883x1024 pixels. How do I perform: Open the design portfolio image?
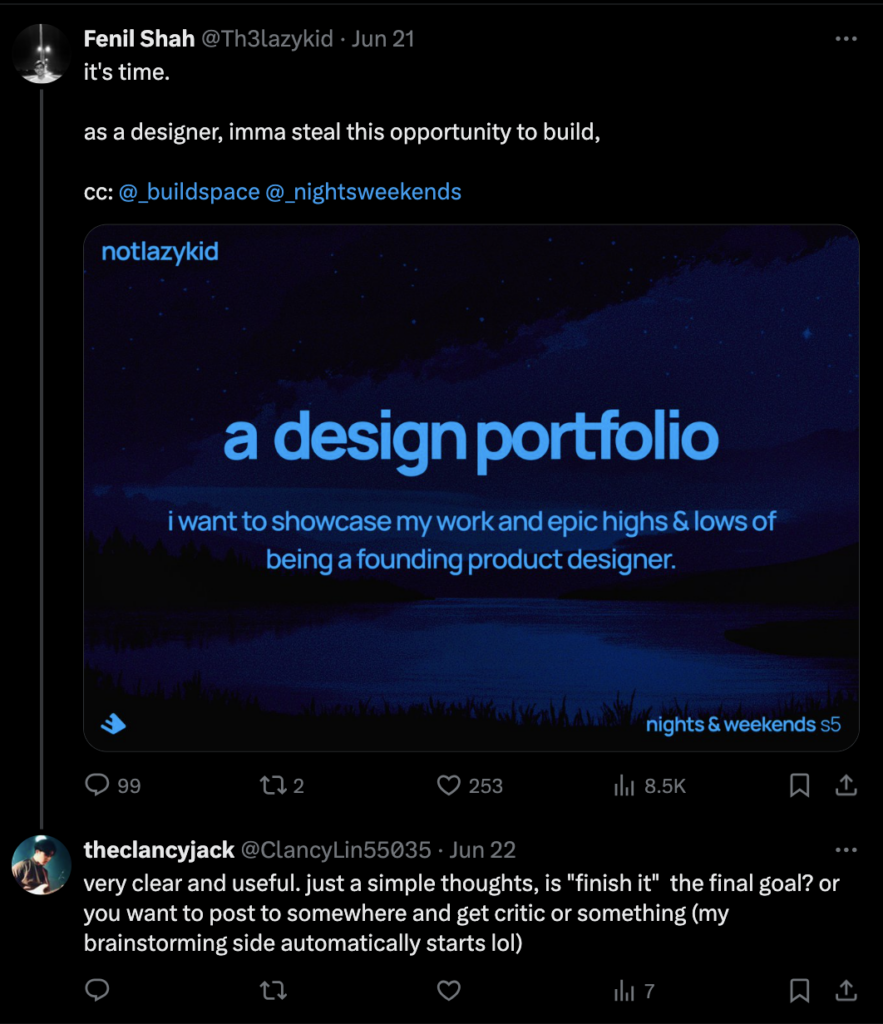pyautogui.click(x=471, y=487)
